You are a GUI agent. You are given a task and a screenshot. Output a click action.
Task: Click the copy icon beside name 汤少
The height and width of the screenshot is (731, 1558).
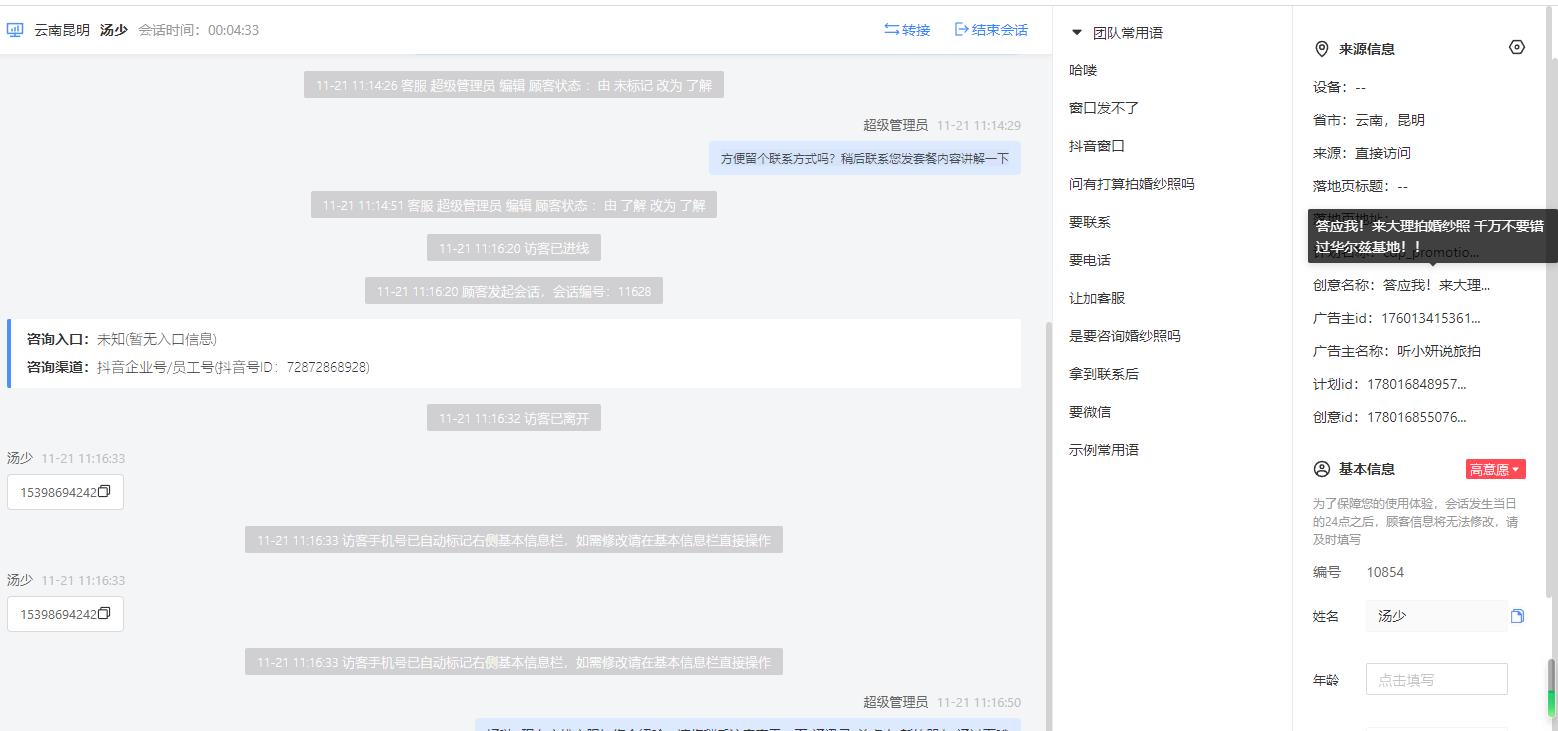(1517, 616)
